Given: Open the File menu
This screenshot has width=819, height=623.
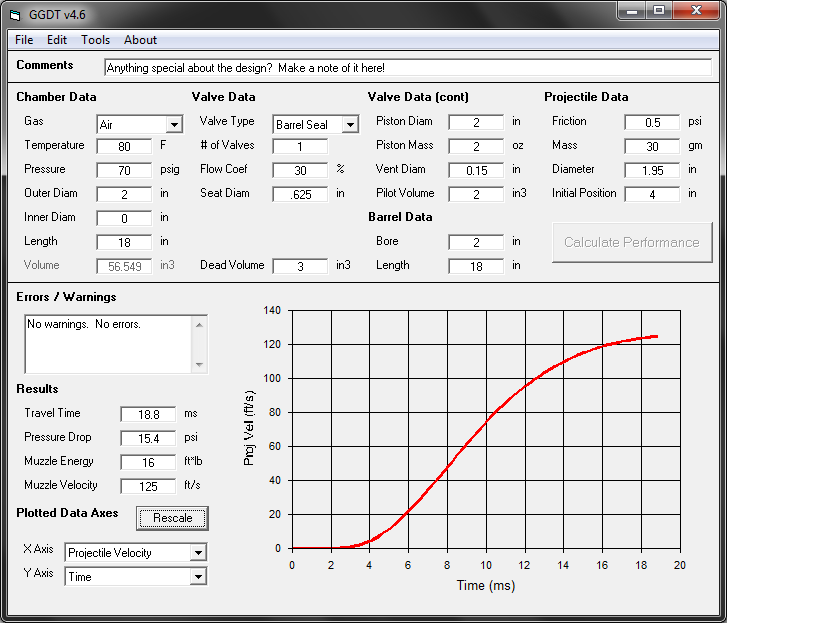Looking at the screenshot, I should pyautogui.click(x=24, y=40).
